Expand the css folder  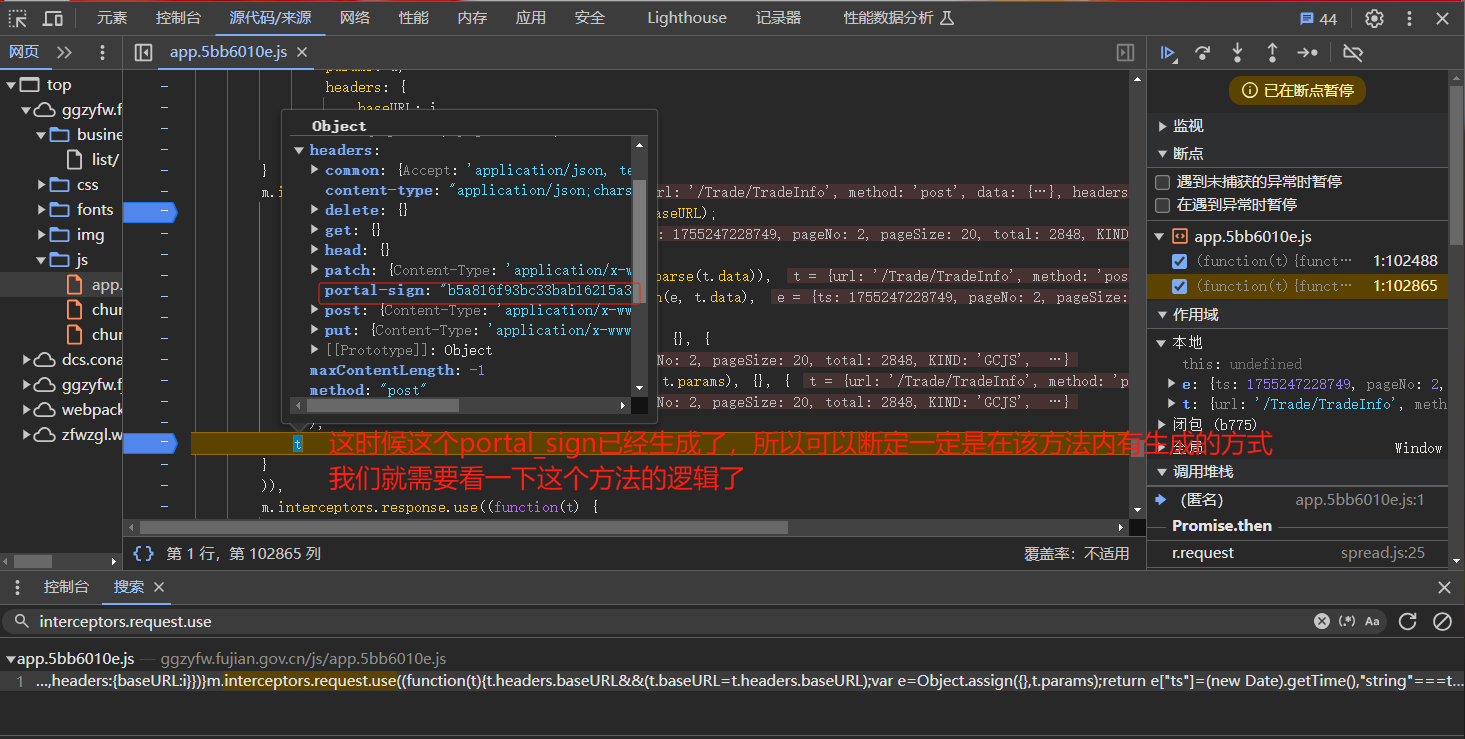(41, 185)
